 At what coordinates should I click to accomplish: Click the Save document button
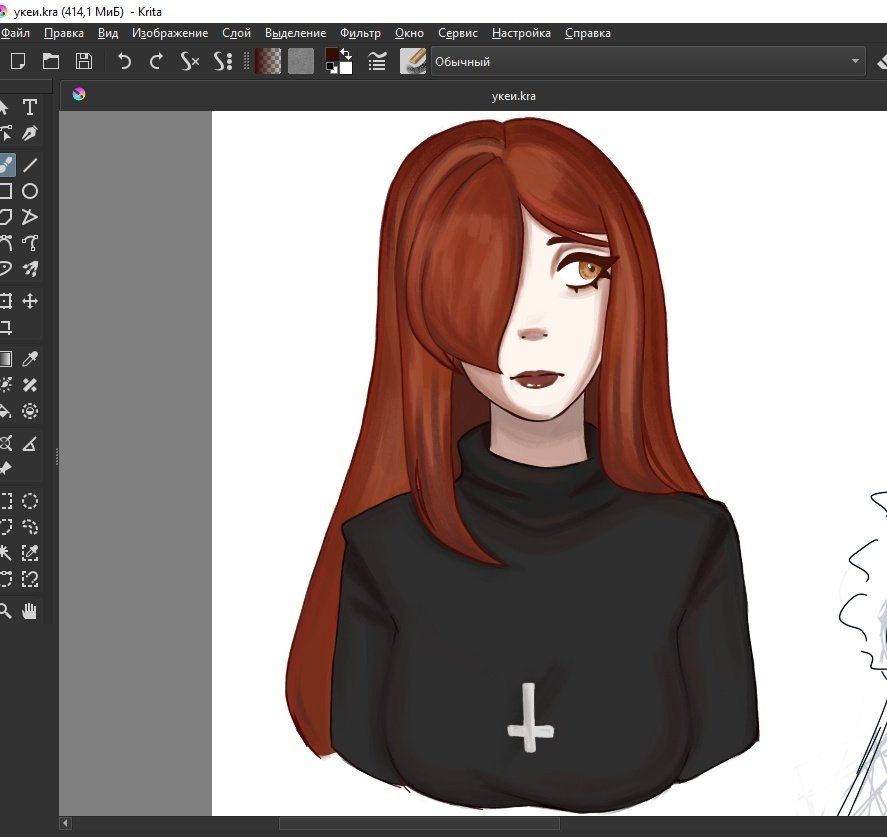click(84, 61)
